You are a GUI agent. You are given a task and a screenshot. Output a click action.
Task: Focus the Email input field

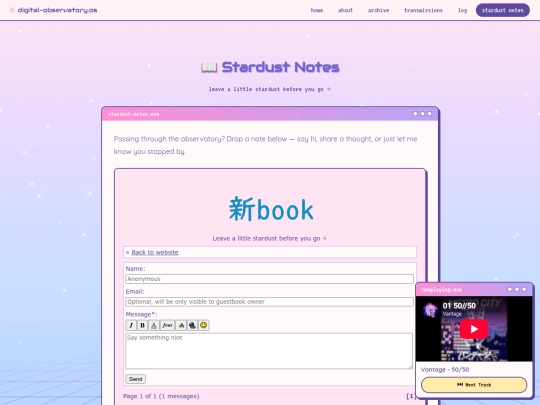(x=269, y=302)
